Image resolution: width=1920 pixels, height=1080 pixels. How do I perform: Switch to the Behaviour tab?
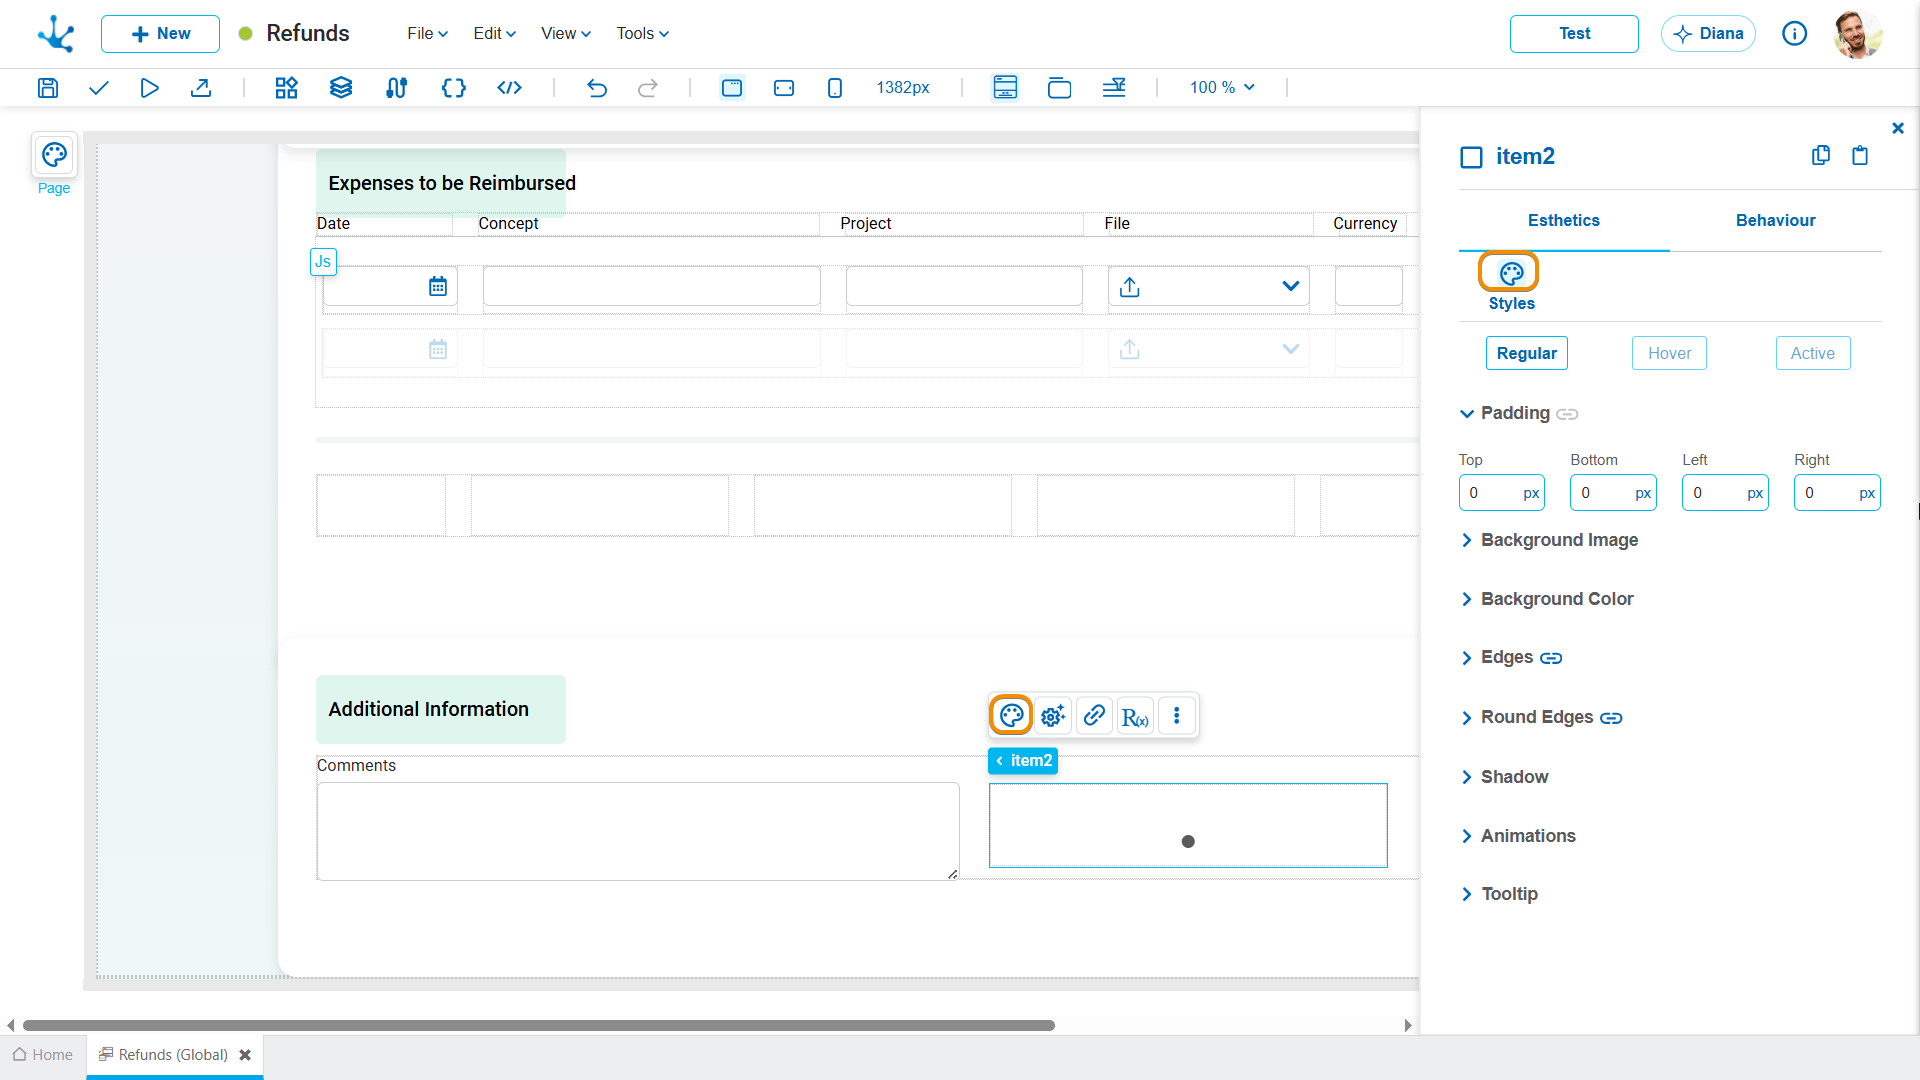pos(1775,221)
